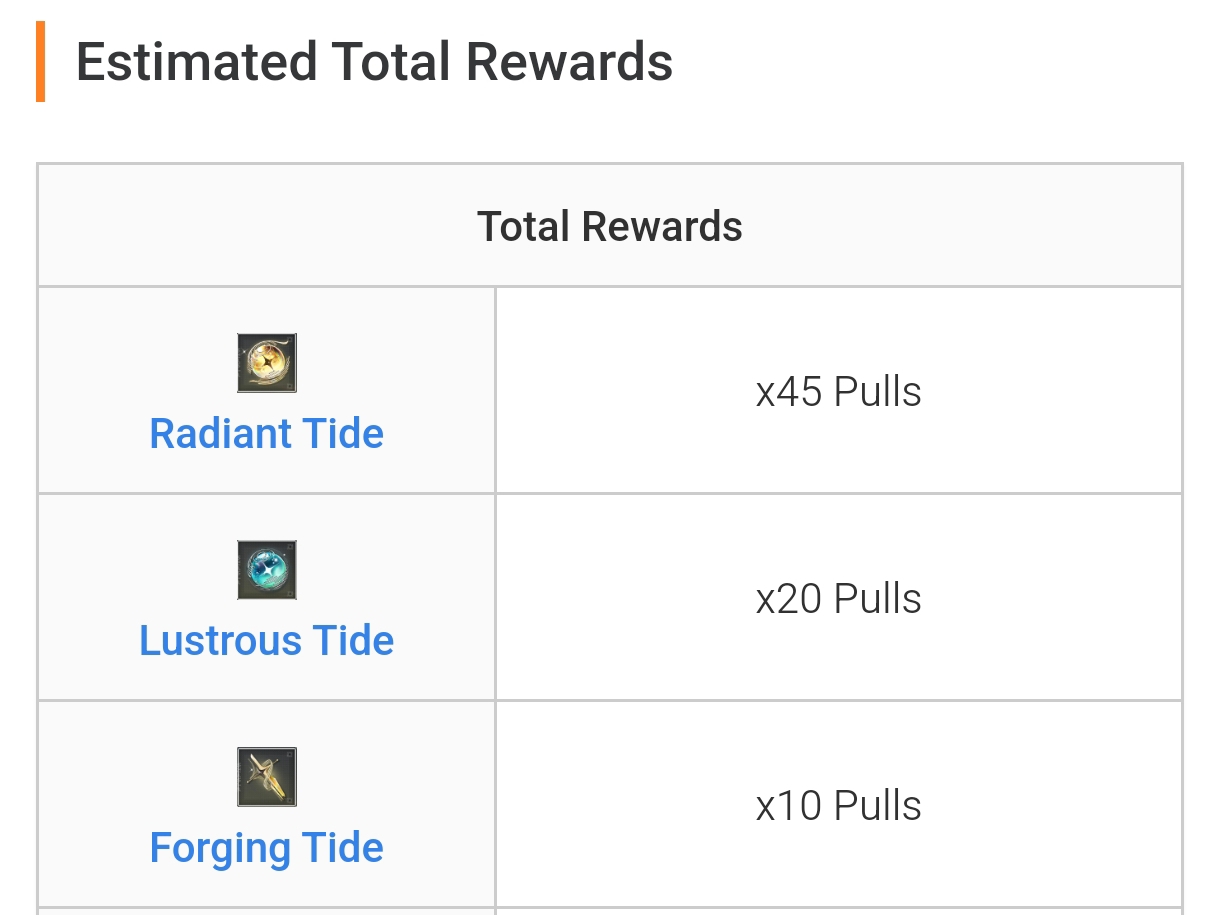Image resolution: width=1220 pixels, height=915 pixels.
Task: Click the golden Radiant Tide icon
Action: pyautogui.click(x=267, y=363)
